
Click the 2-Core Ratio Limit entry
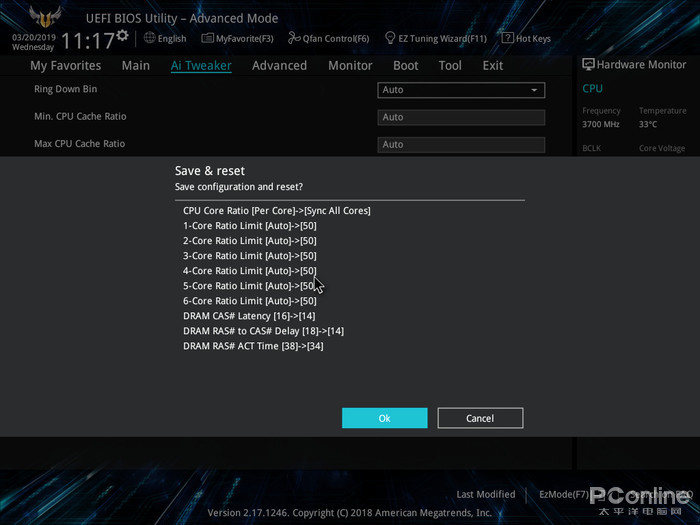250,241
